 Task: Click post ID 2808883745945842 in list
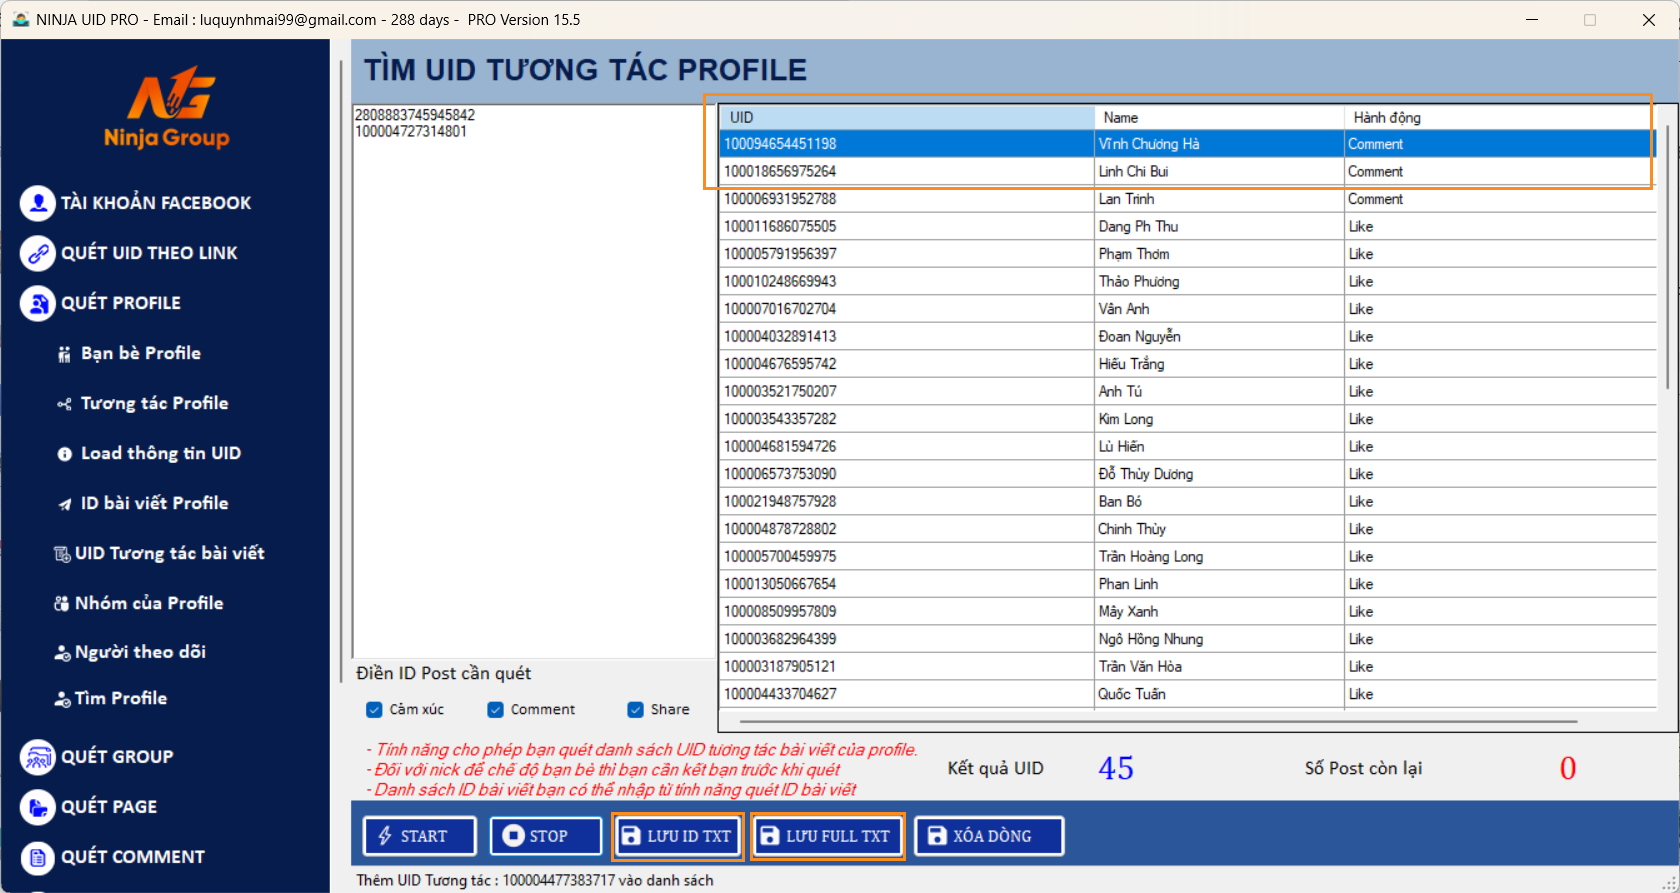tap(415, 115)
